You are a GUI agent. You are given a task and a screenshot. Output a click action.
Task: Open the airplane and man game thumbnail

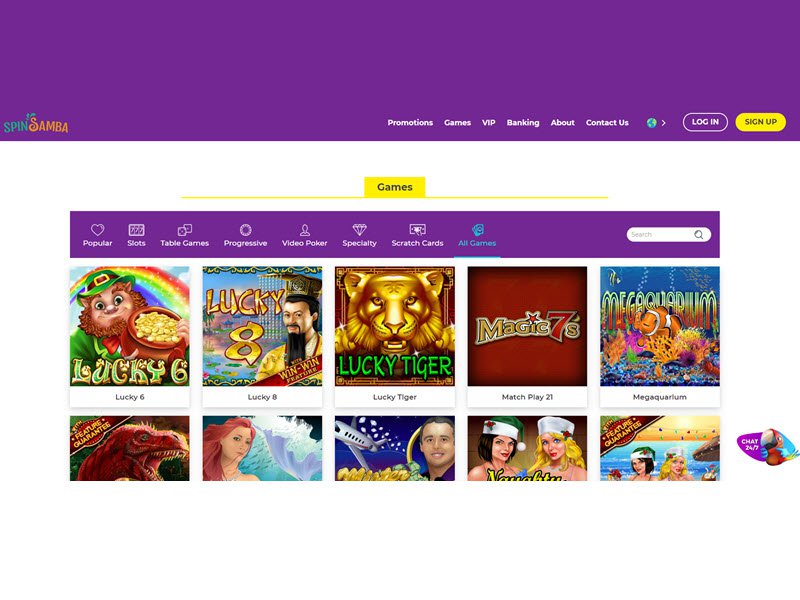click(395, 448)
